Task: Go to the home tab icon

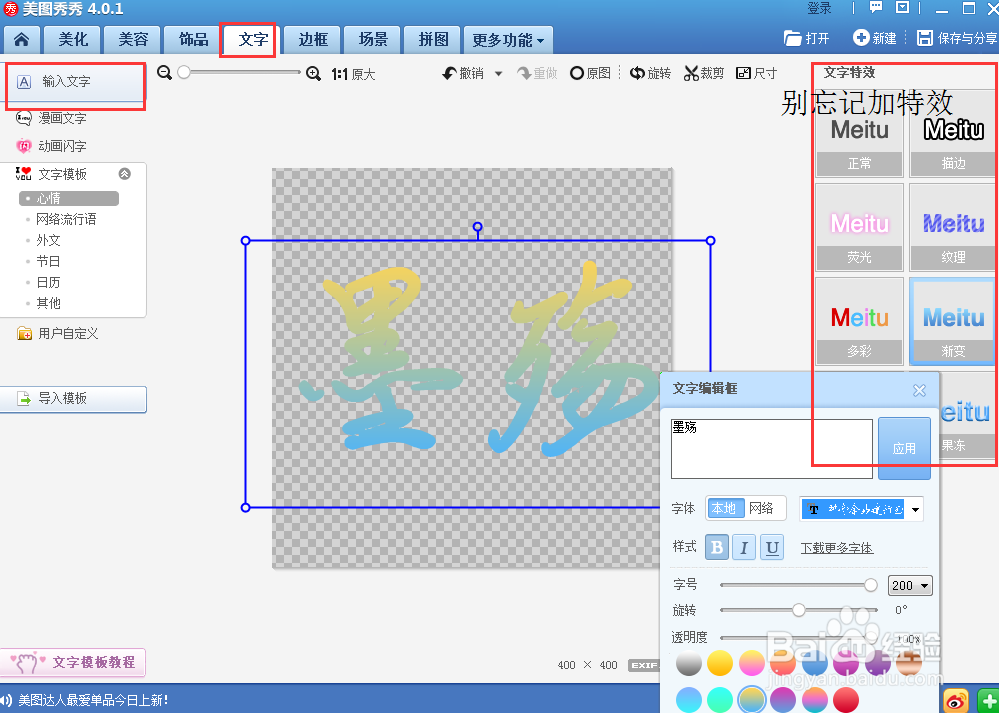Action: (21, 40)
